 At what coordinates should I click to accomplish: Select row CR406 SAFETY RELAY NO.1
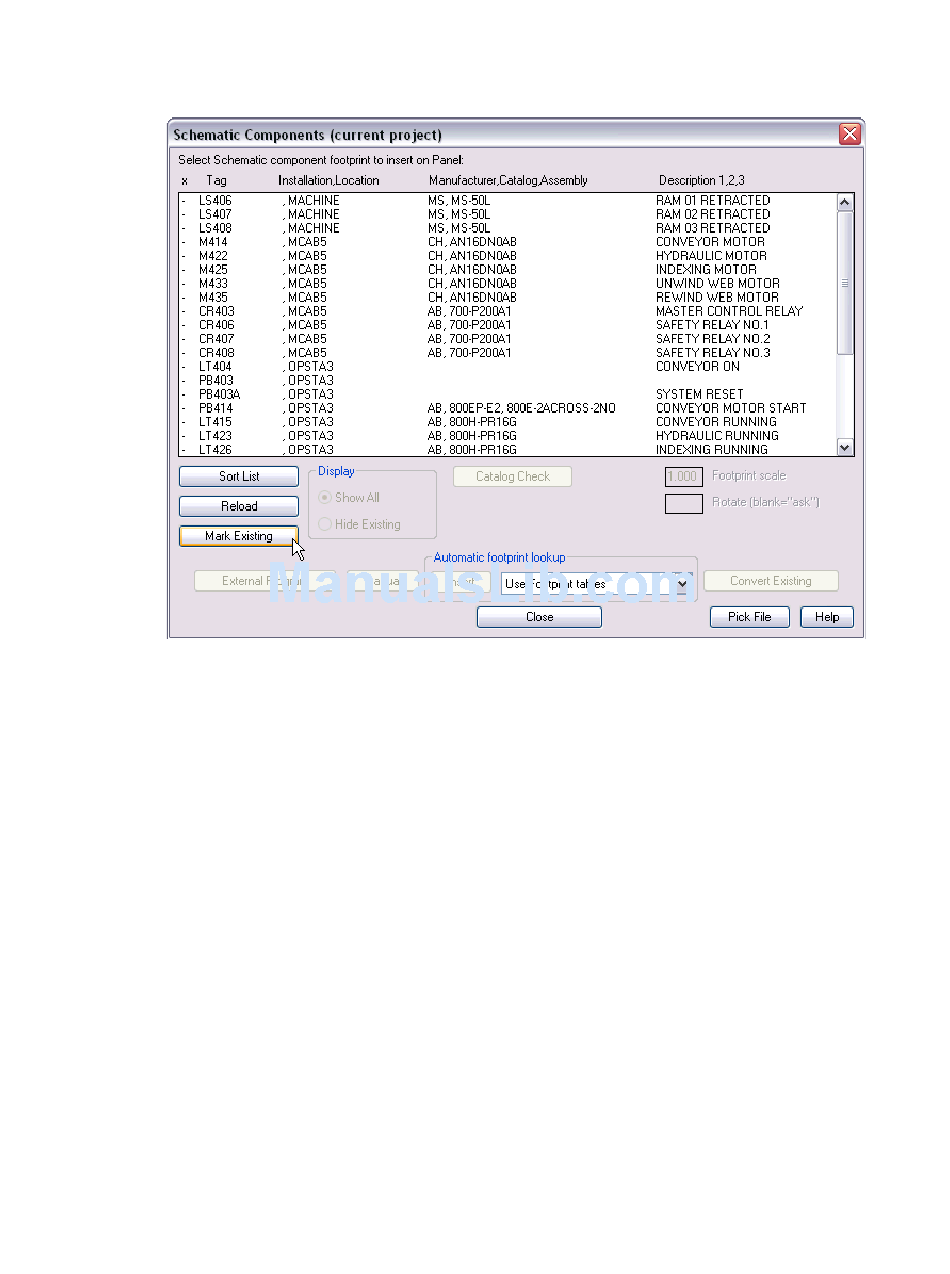tap(507, 326)
